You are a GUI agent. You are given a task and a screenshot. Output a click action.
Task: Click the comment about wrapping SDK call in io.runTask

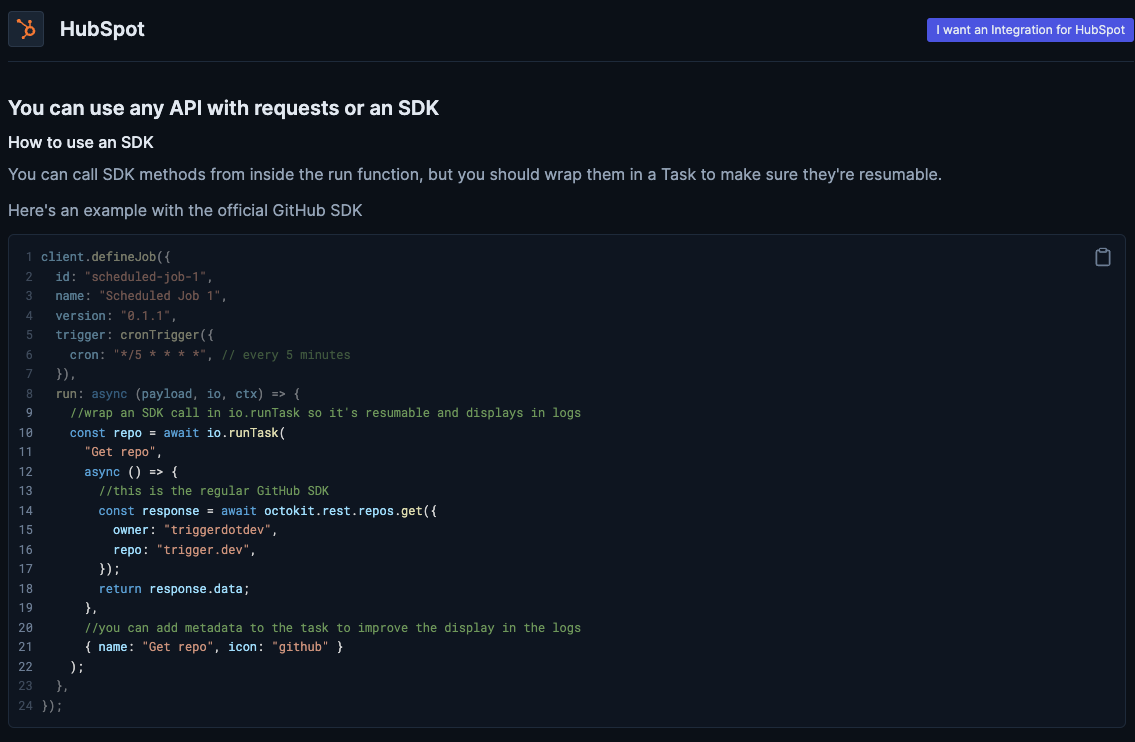pyautogui.click(x=326, y=413)
